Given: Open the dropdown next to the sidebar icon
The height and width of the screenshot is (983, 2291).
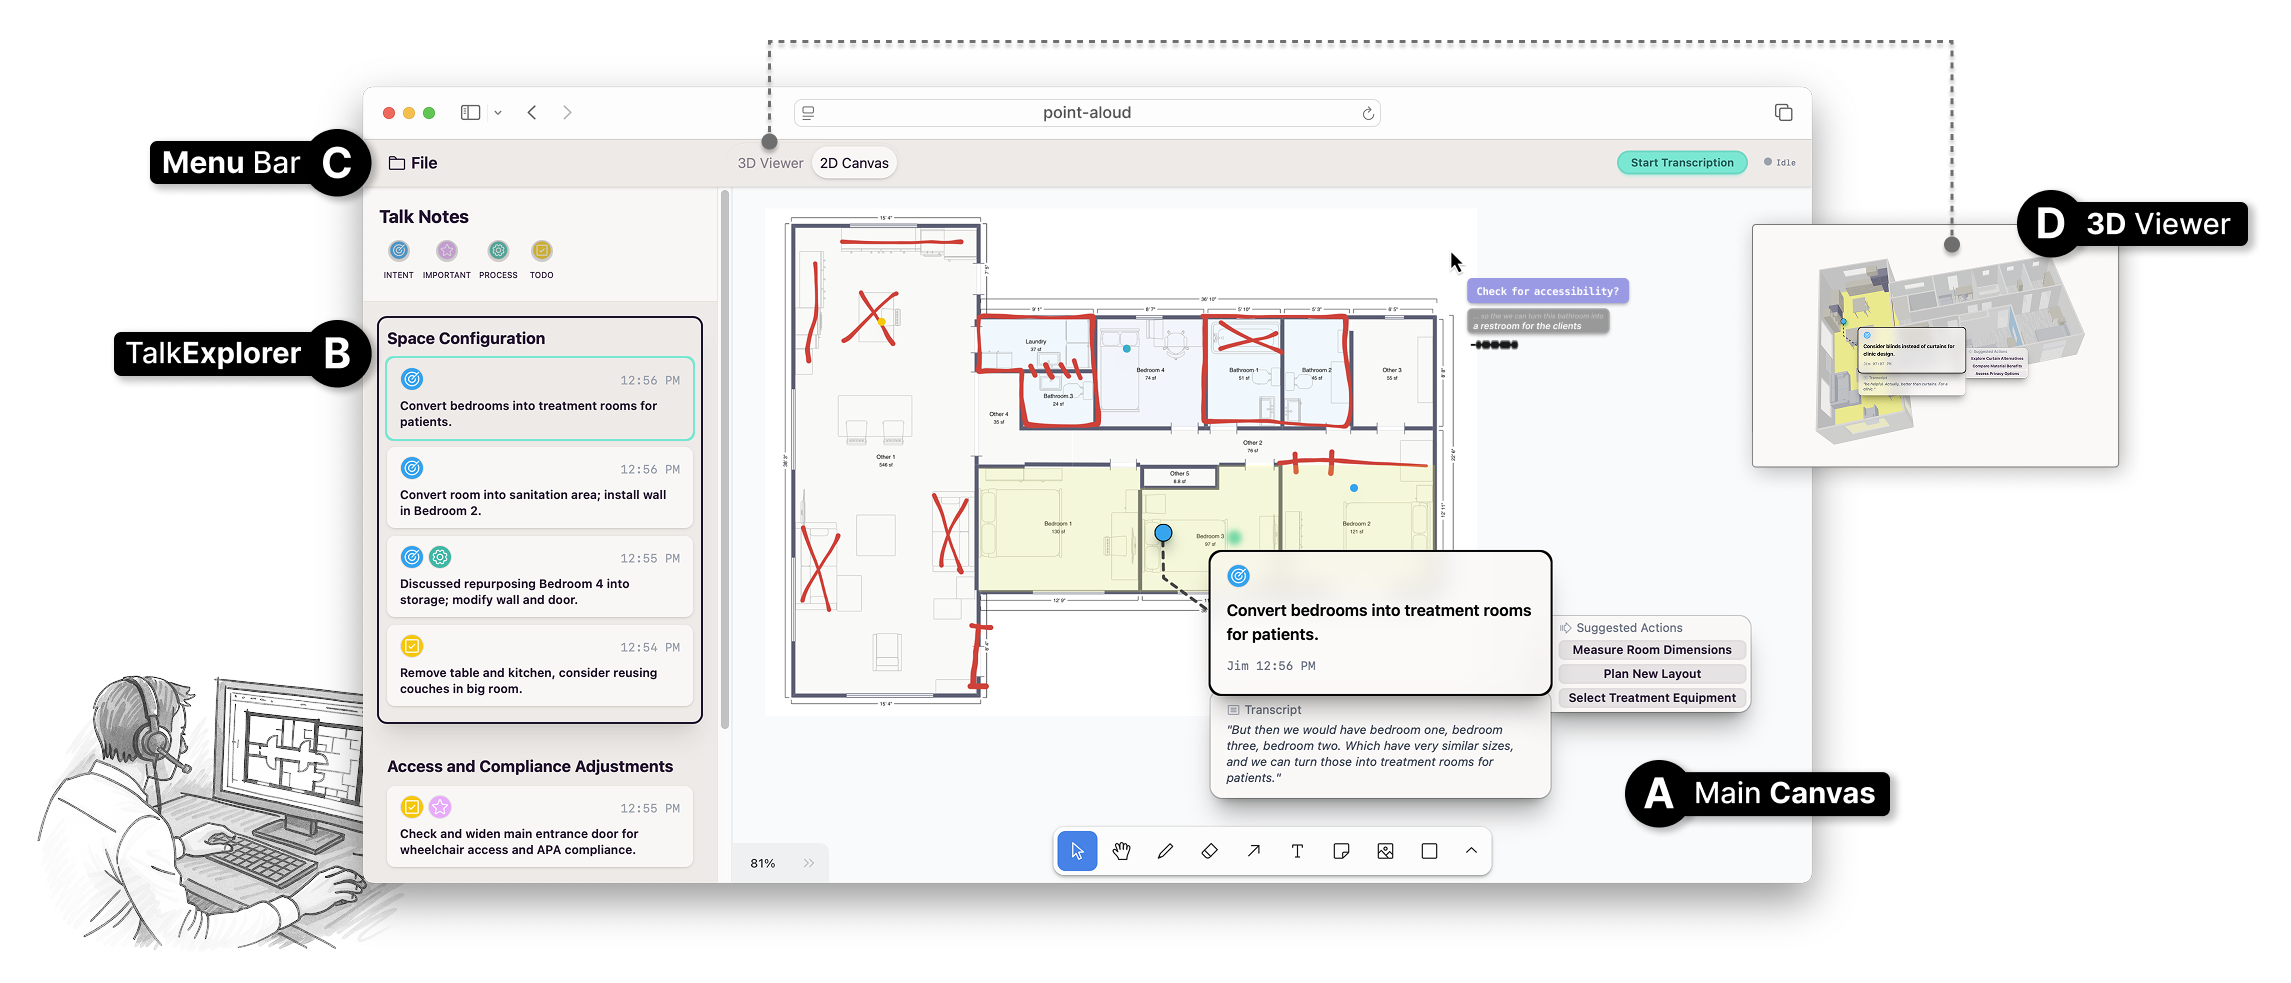Looking at the screenshot, I should pyautogui.click(x=498, y=113).
